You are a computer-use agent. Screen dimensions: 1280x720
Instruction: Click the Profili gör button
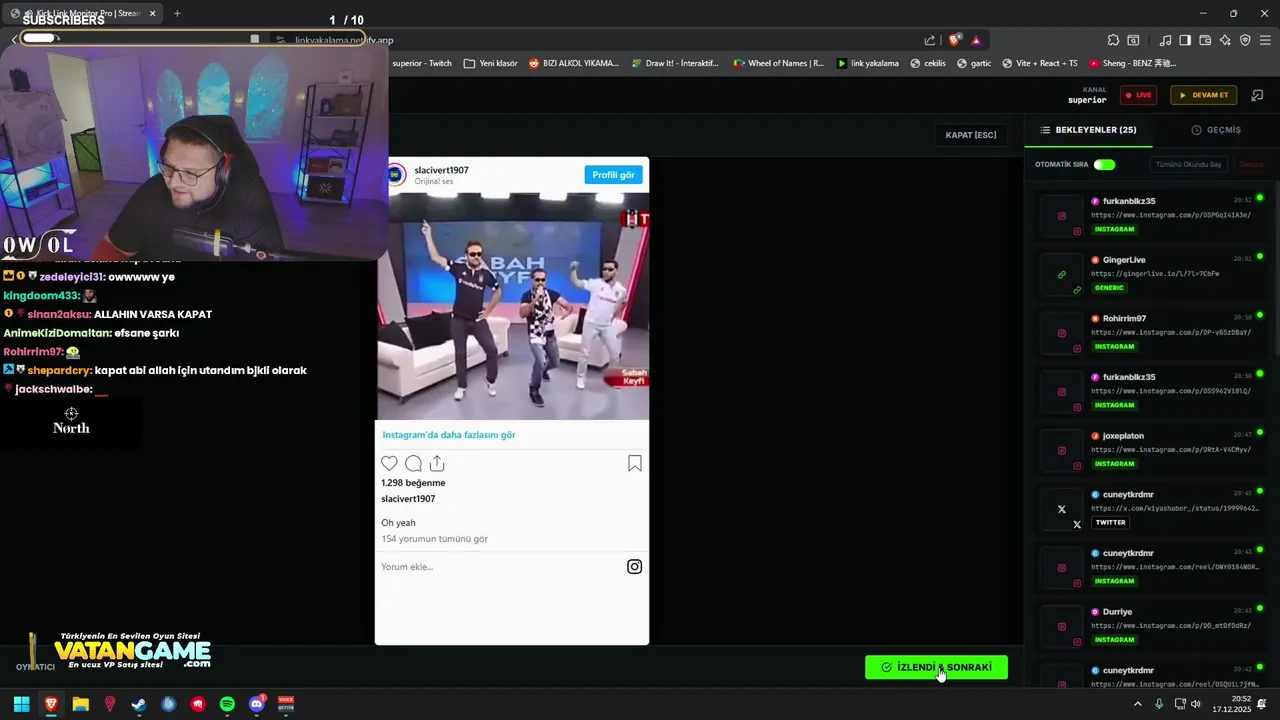pos(613,175)
